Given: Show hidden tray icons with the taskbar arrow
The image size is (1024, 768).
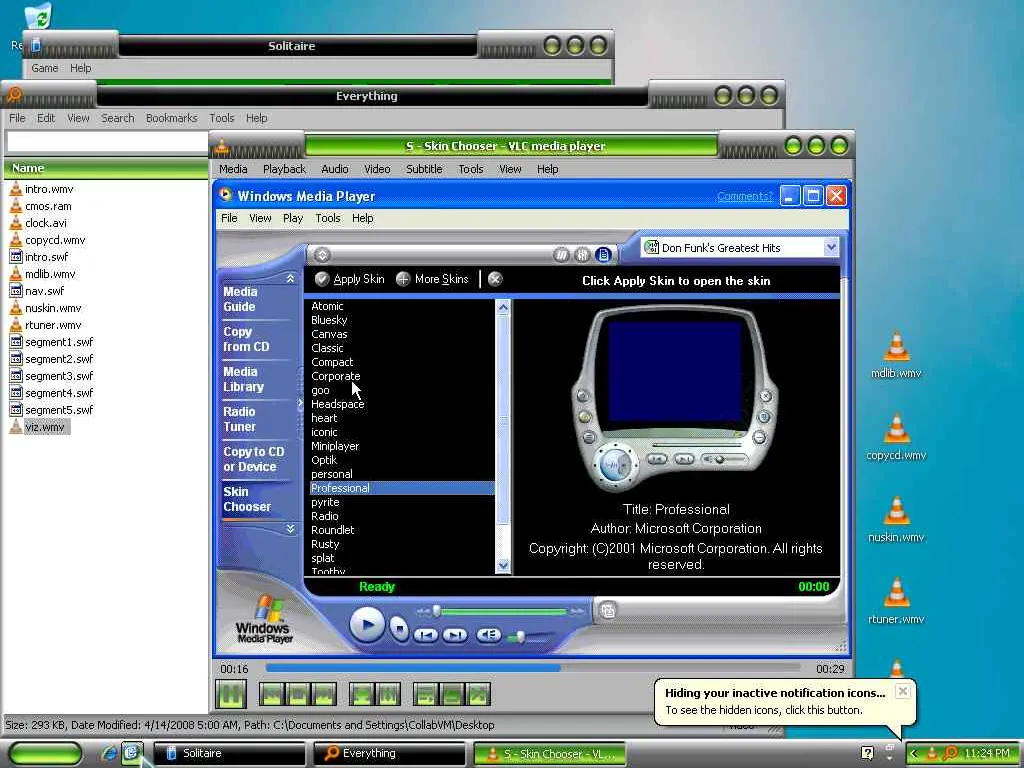Looking at the screenshot, I should click(914, 753).
